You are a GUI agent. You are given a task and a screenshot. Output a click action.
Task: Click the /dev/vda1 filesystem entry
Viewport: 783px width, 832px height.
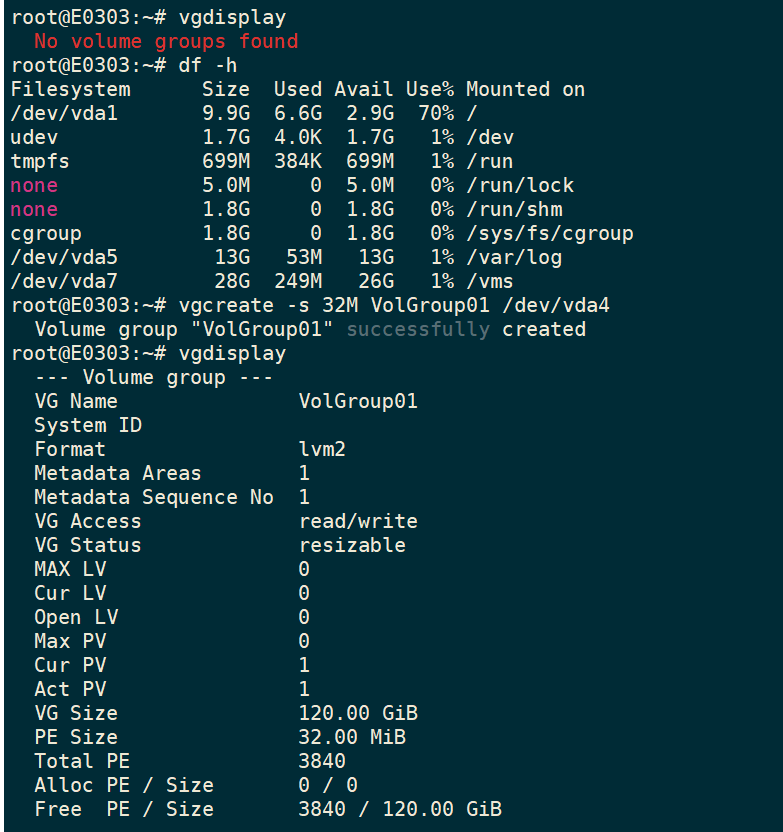pyautogui.click(x=64, y=113)
